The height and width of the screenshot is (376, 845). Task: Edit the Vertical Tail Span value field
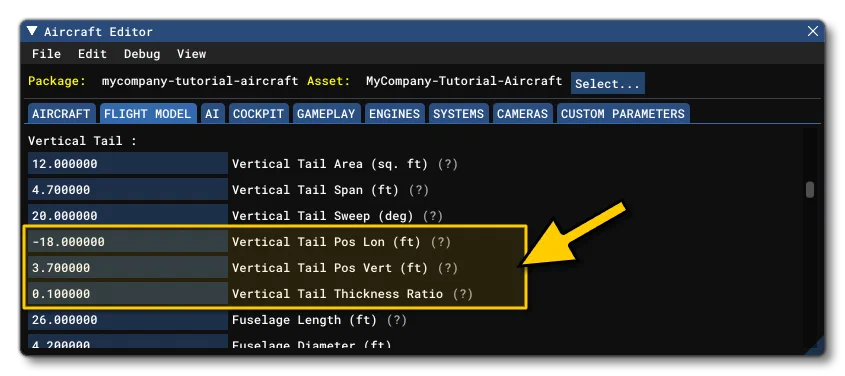coord(128,190)
